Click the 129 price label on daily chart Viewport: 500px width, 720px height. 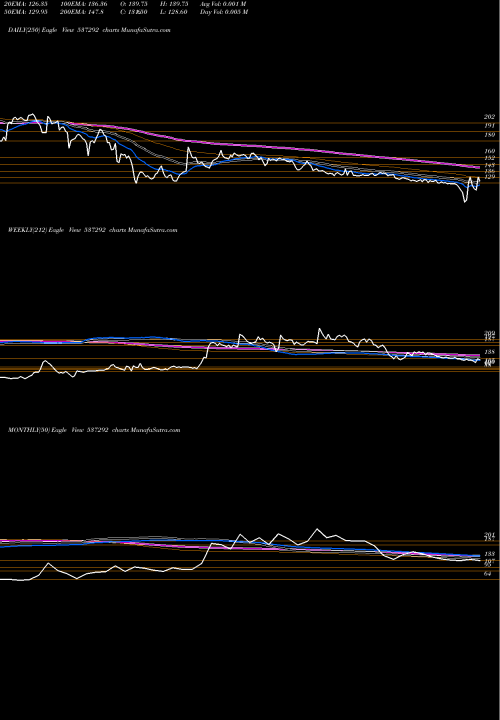tap(489, 177)
